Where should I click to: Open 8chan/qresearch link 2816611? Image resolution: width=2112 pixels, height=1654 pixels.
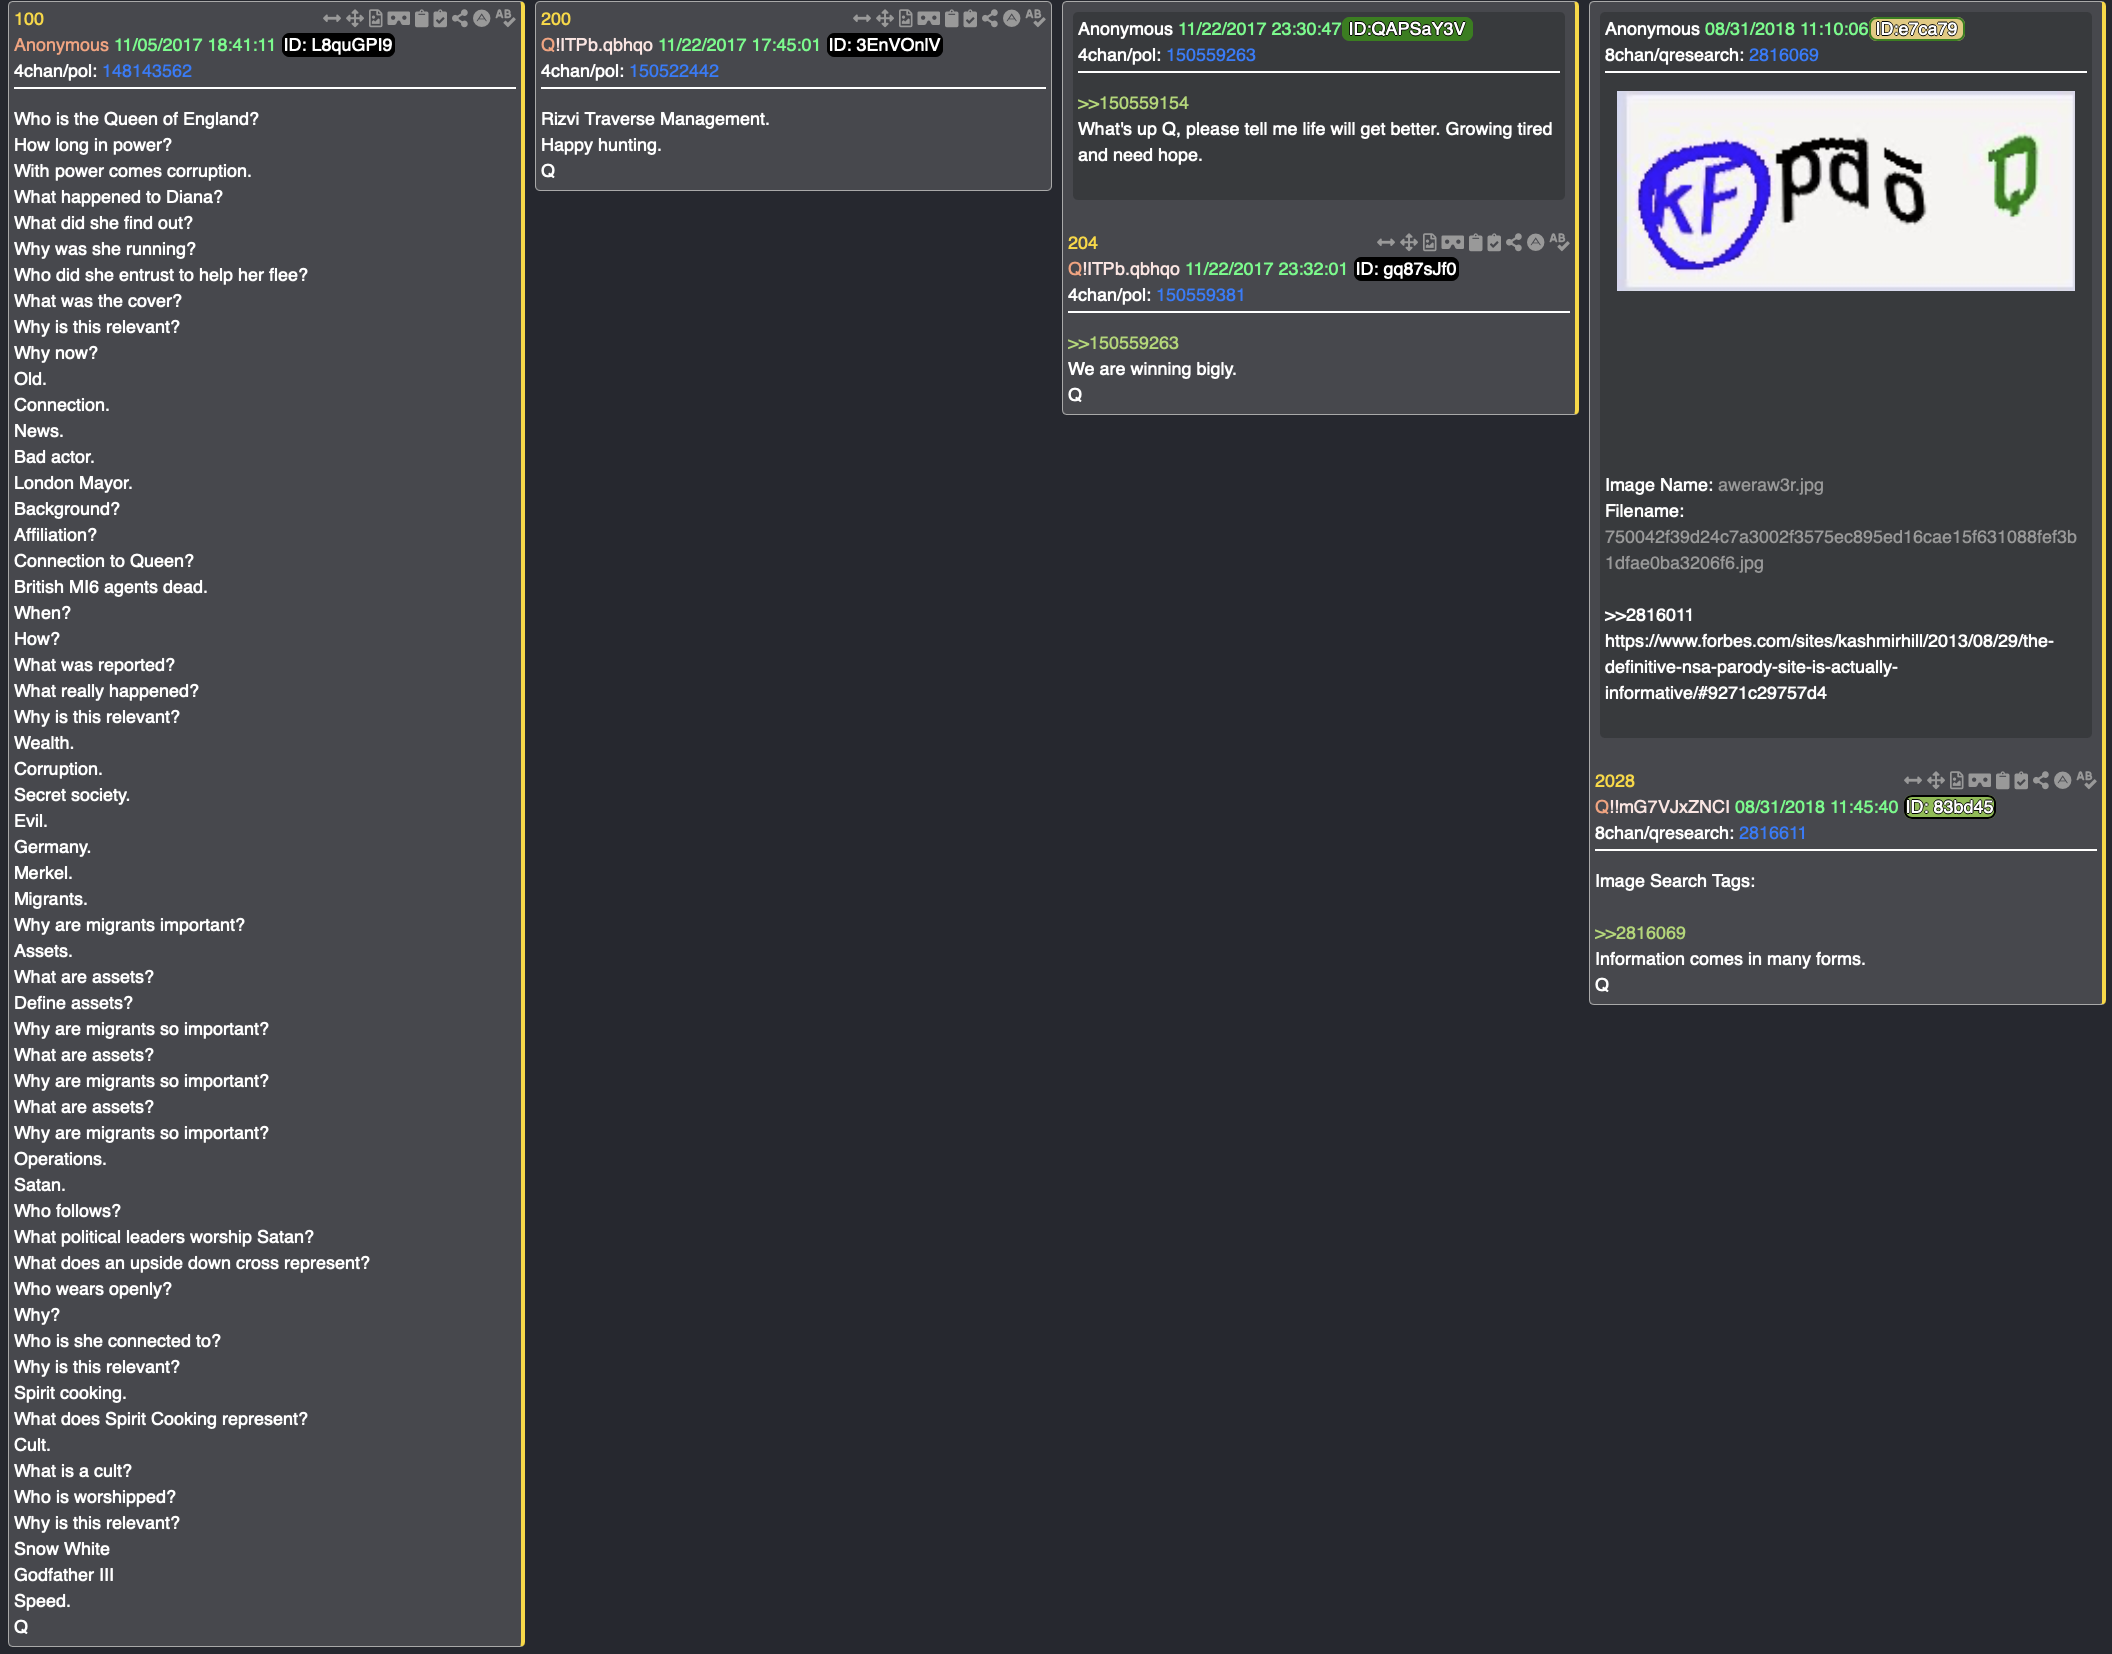tap(1773, 833)
